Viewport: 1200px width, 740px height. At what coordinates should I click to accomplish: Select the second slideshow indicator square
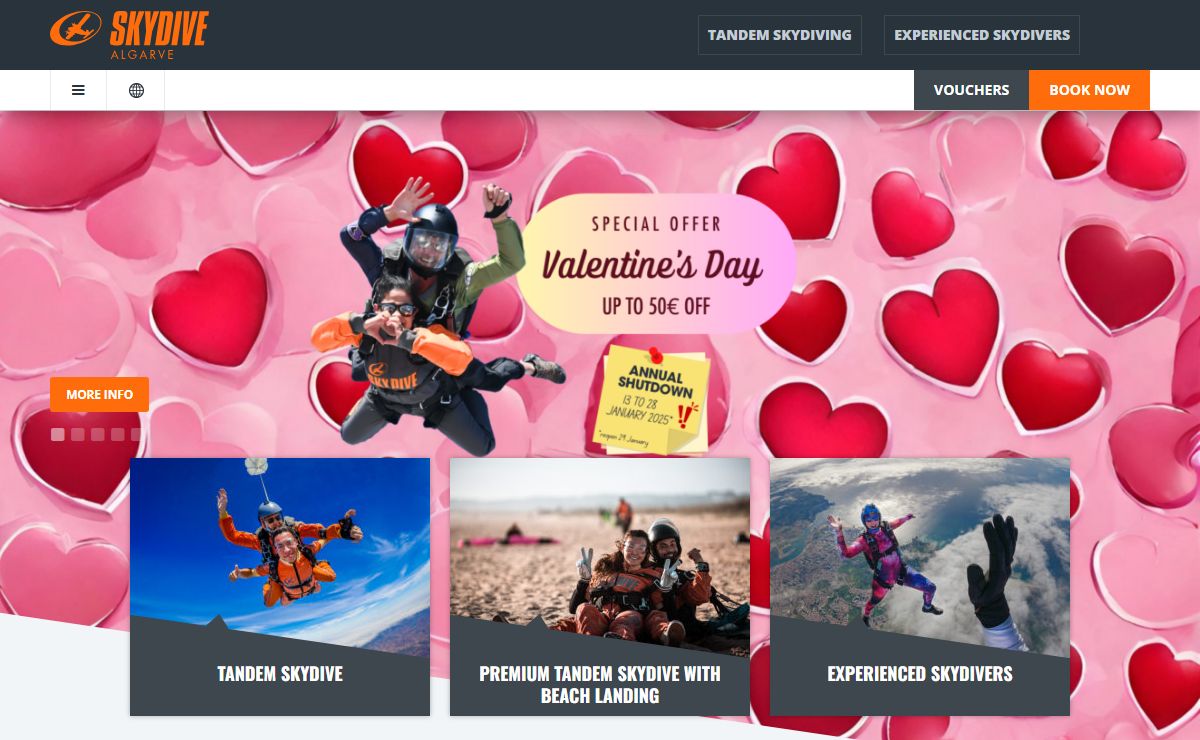(77, 434)
